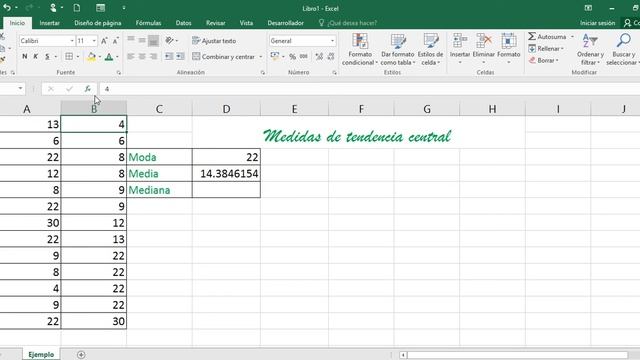Pick the yellow fill color button
The height and width of the screenshot is (360, 640).
point(91,57)
